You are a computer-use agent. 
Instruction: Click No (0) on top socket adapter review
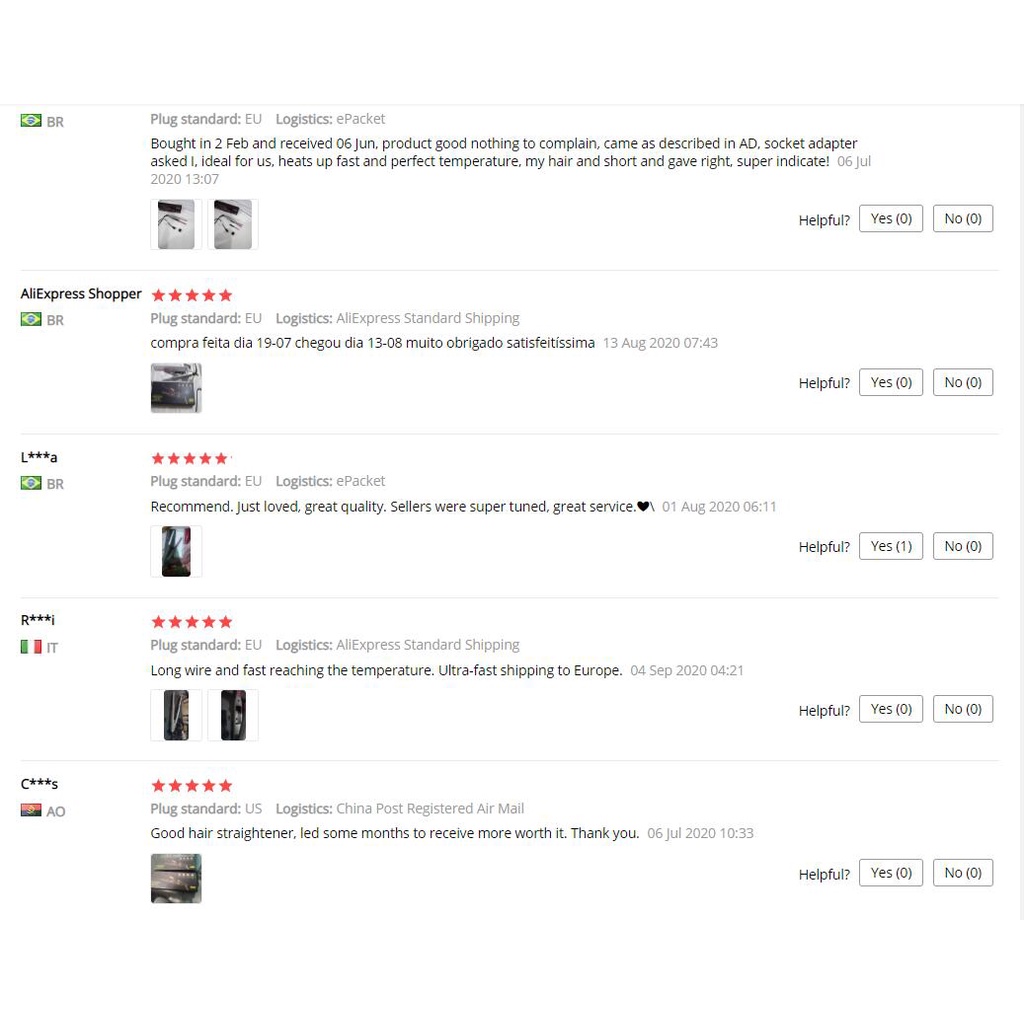(x=963, y=218)
